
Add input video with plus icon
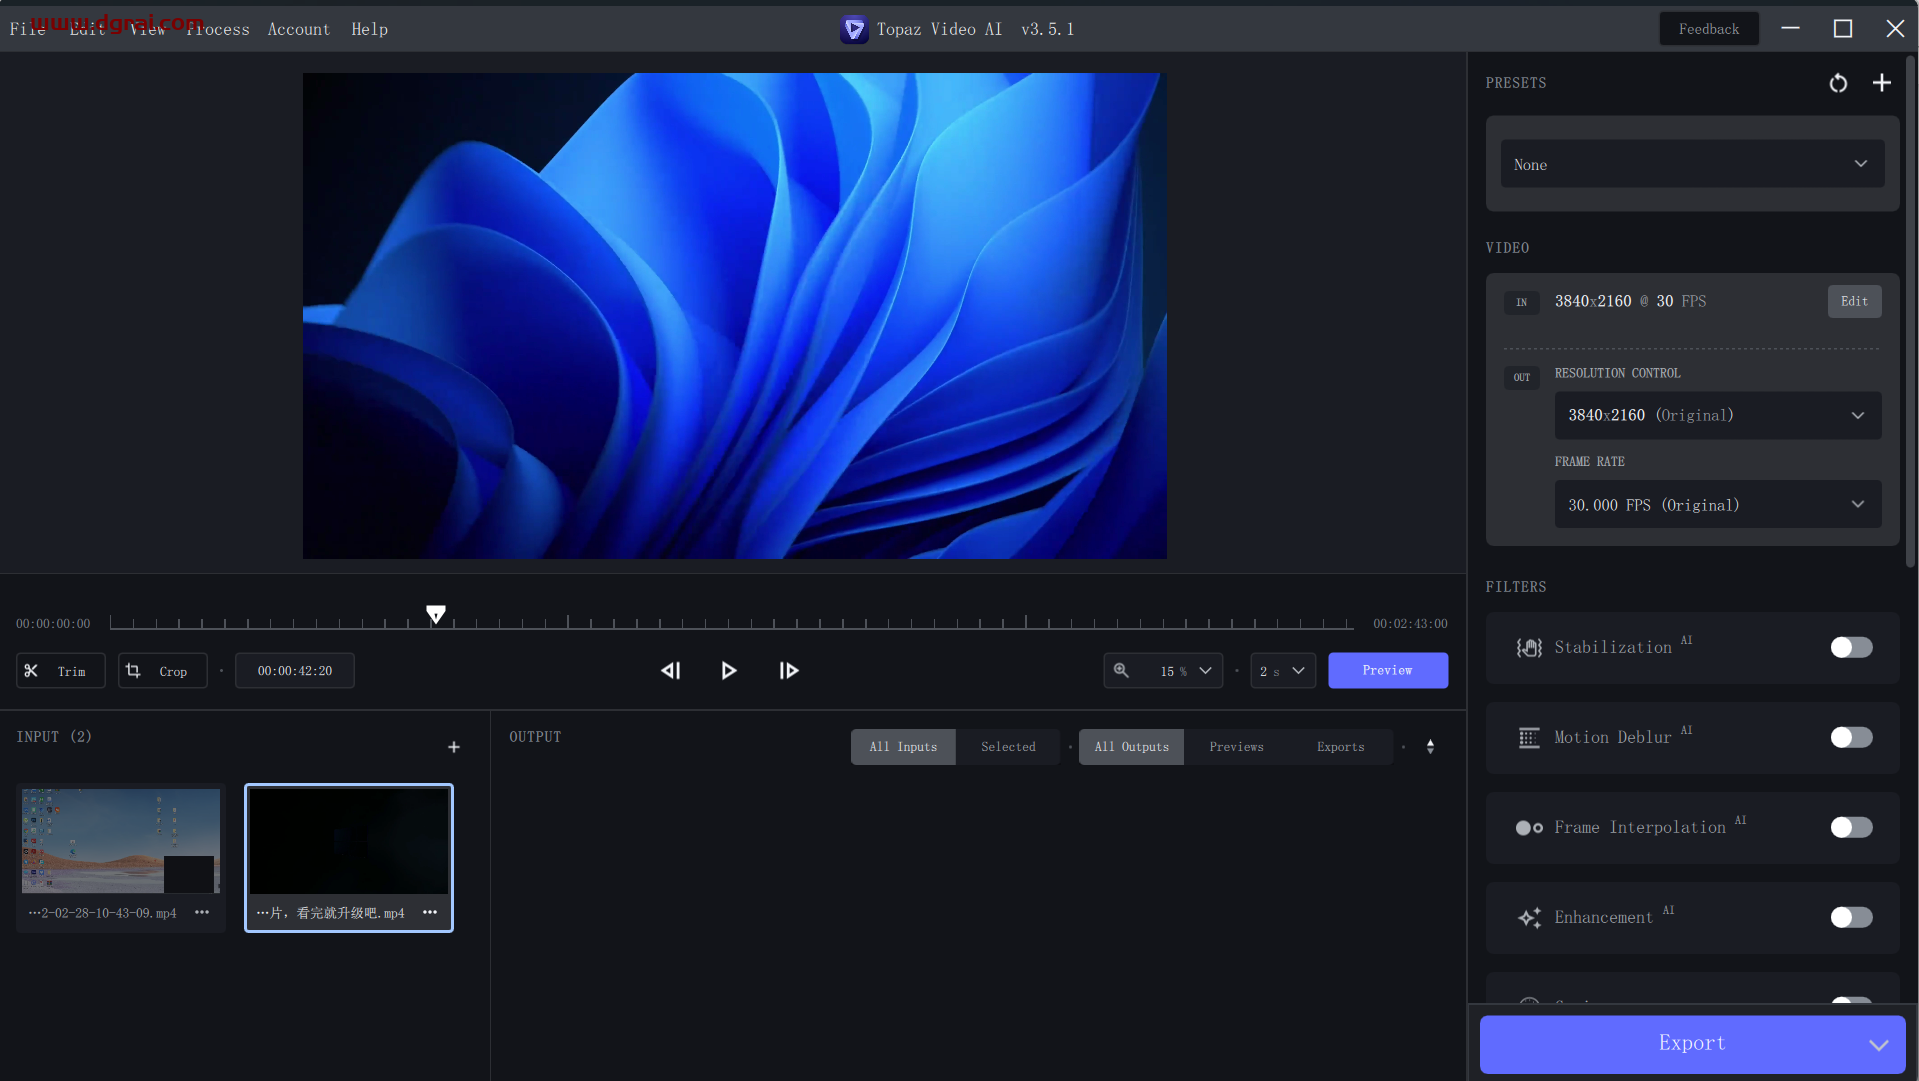454,747
